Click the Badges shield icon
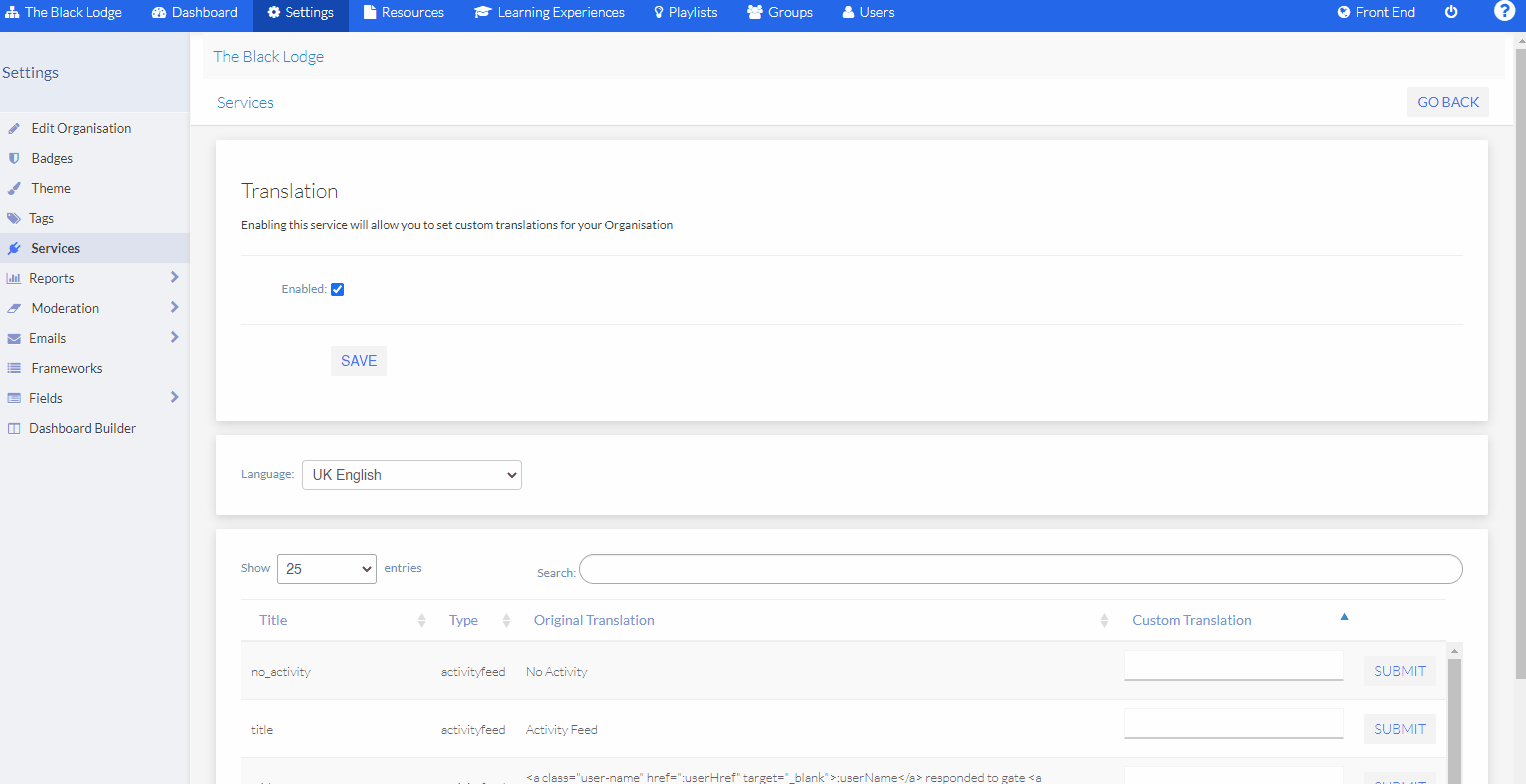1526x784 pixels. [x=14, y=158]
